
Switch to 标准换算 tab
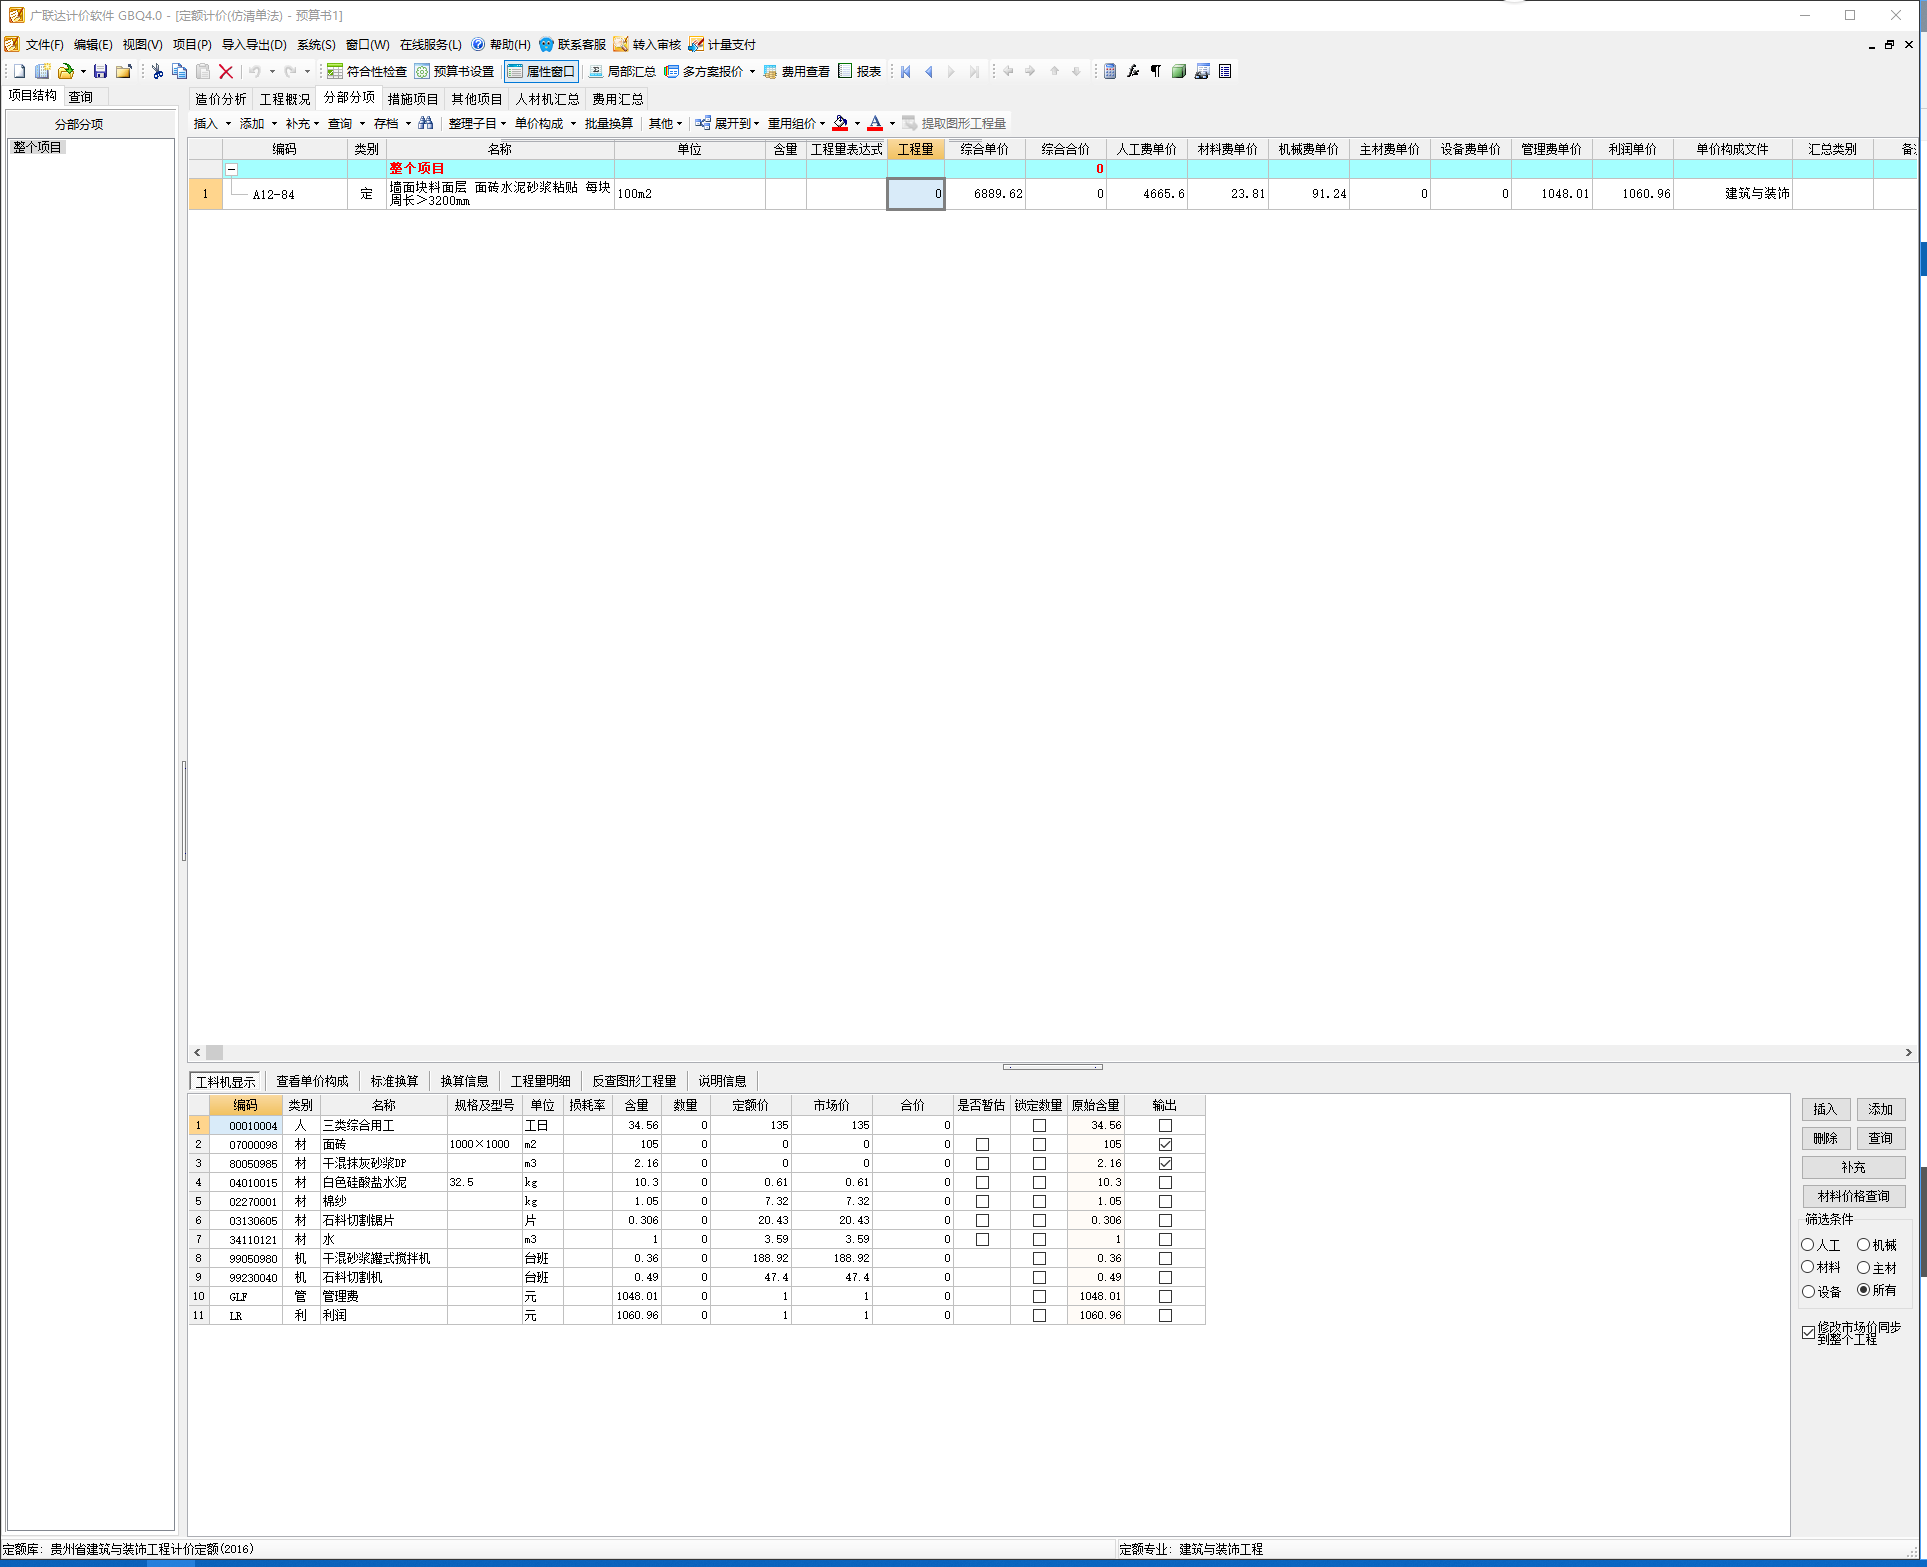click(x=394, y=1081)
